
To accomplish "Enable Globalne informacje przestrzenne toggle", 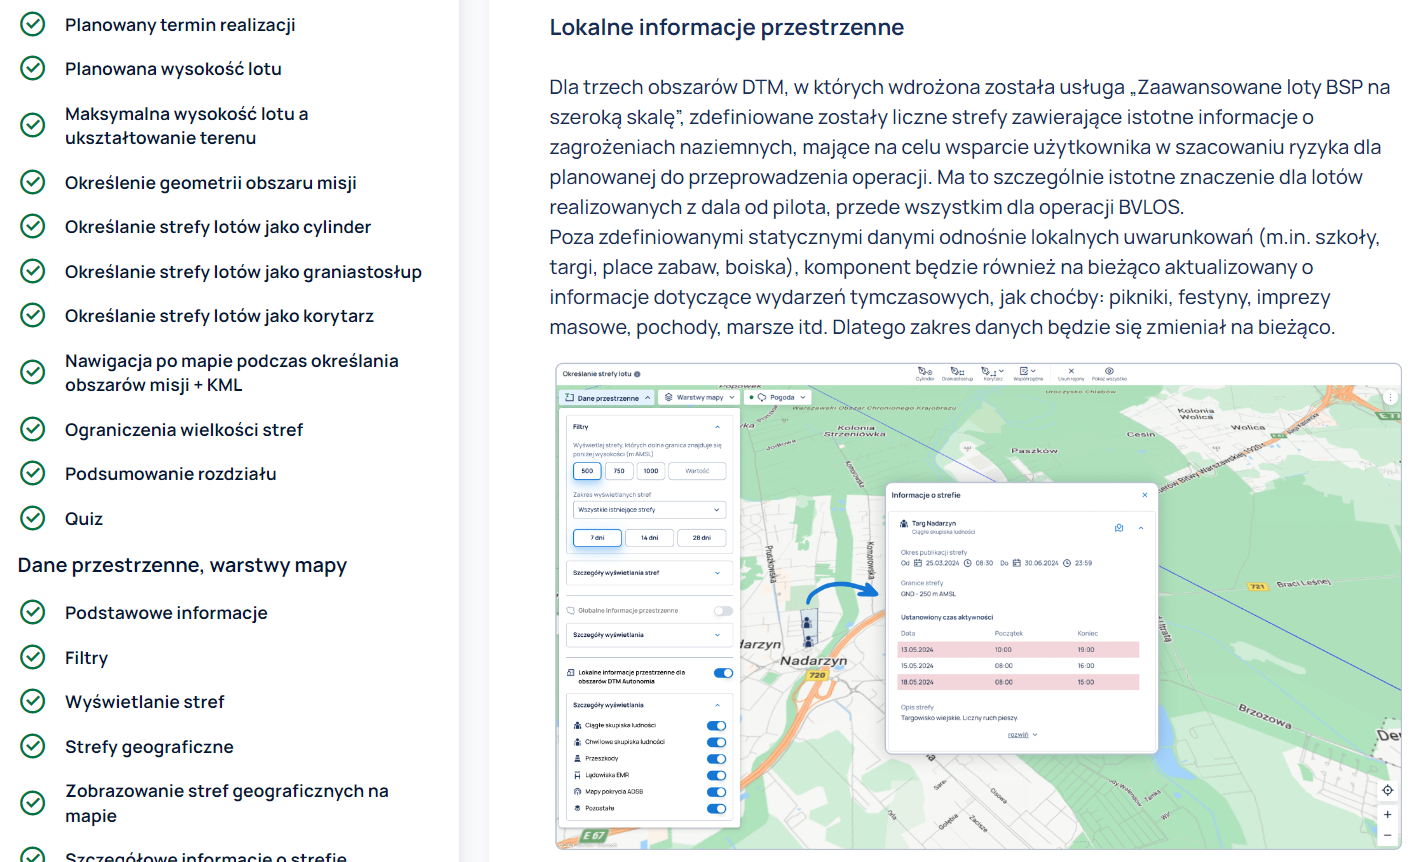I will (x=723, y=610).
